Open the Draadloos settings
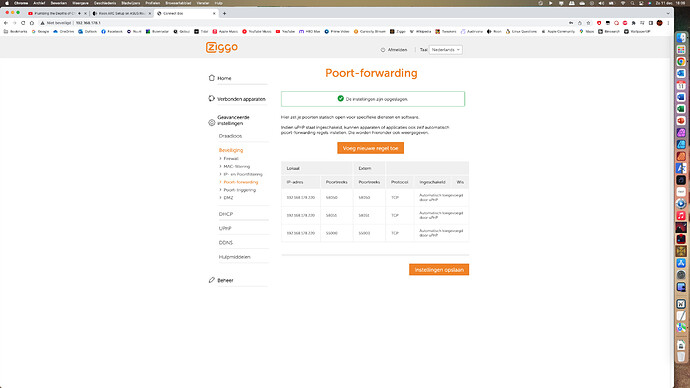This screenshot has width=690, height=388. coord(230,136)
